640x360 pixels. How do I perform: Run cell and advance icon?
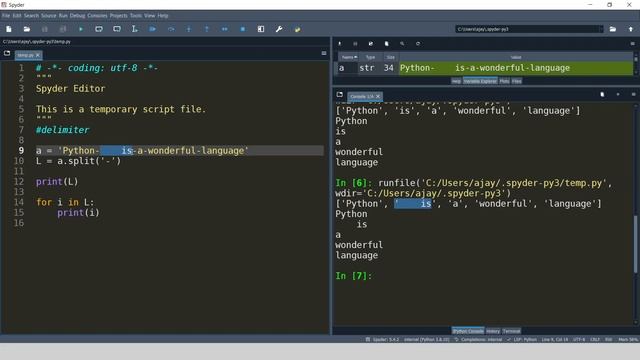tap(117, 29)
